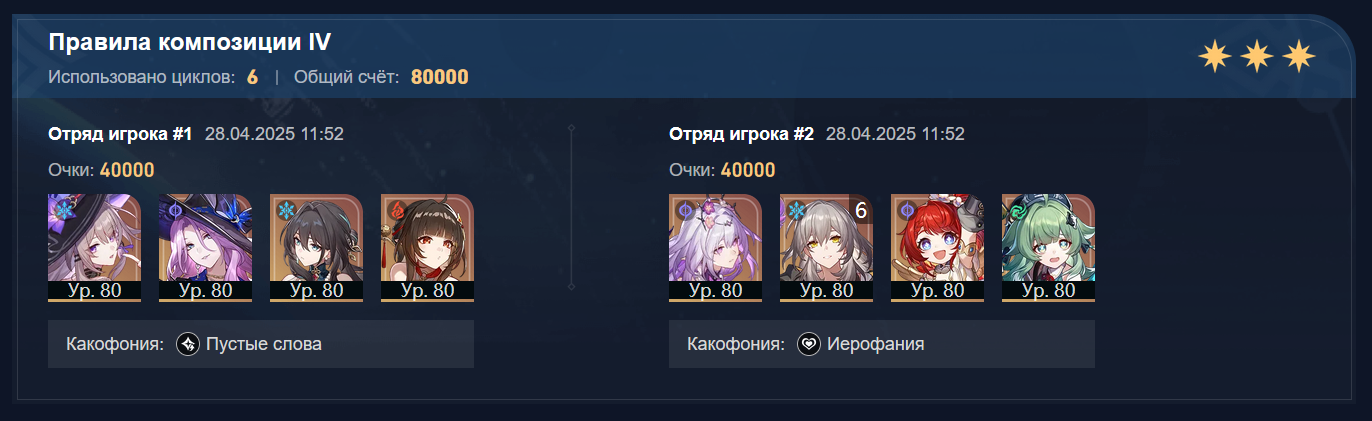Click the Пустые слова cacophony icon
1372x421 pixels.
[x=188, y=344]
